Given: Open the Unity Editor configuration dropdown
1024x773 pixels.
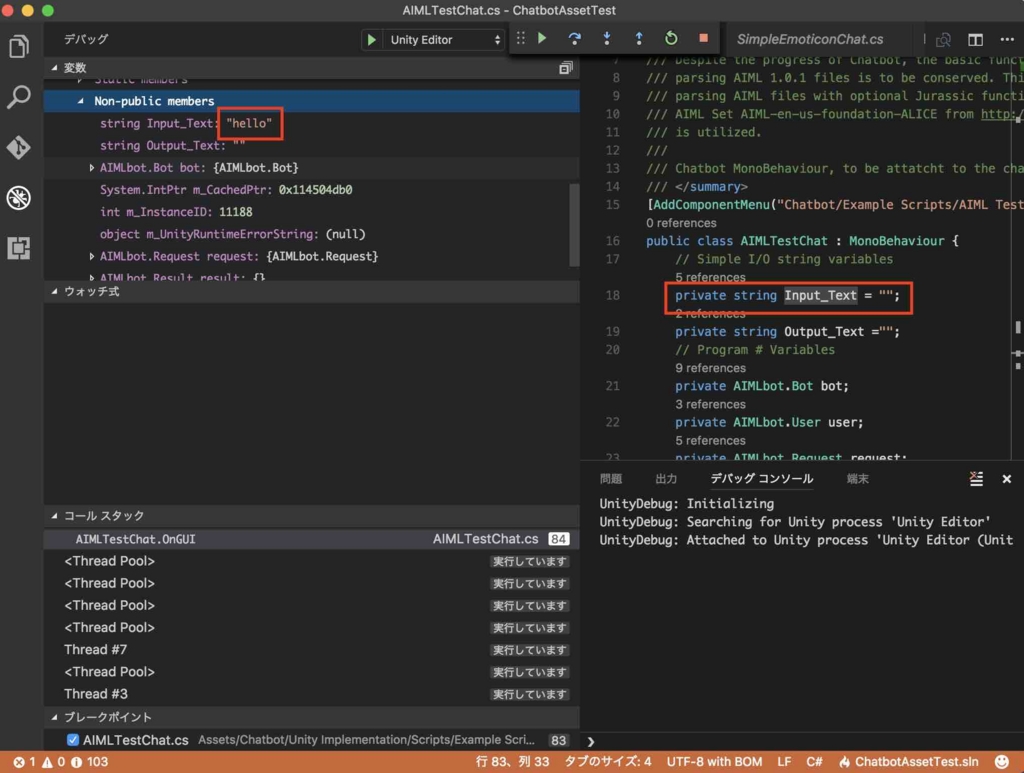Looking at the screenshot, I should [443, 40].
